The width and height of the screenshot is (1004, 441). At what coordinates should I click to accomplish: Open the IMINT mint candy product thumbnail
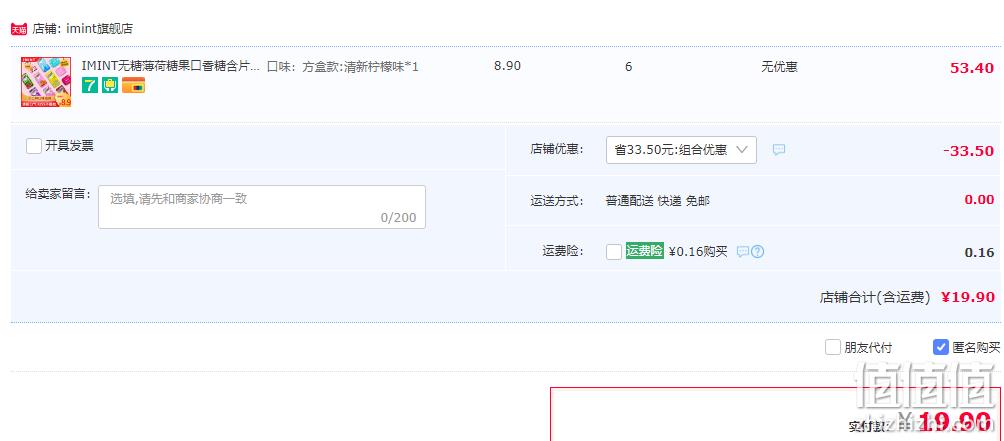(x=46, y=82)
